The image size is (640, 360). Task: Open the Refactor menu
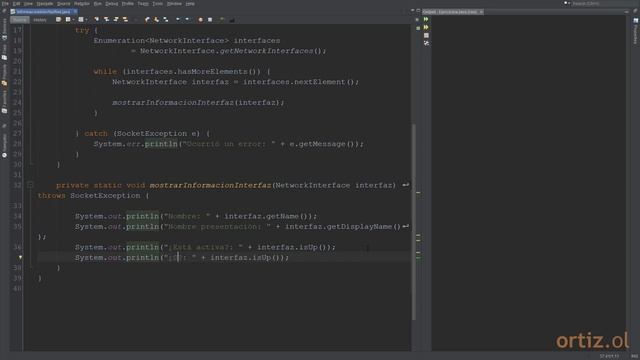pos(82,4)
